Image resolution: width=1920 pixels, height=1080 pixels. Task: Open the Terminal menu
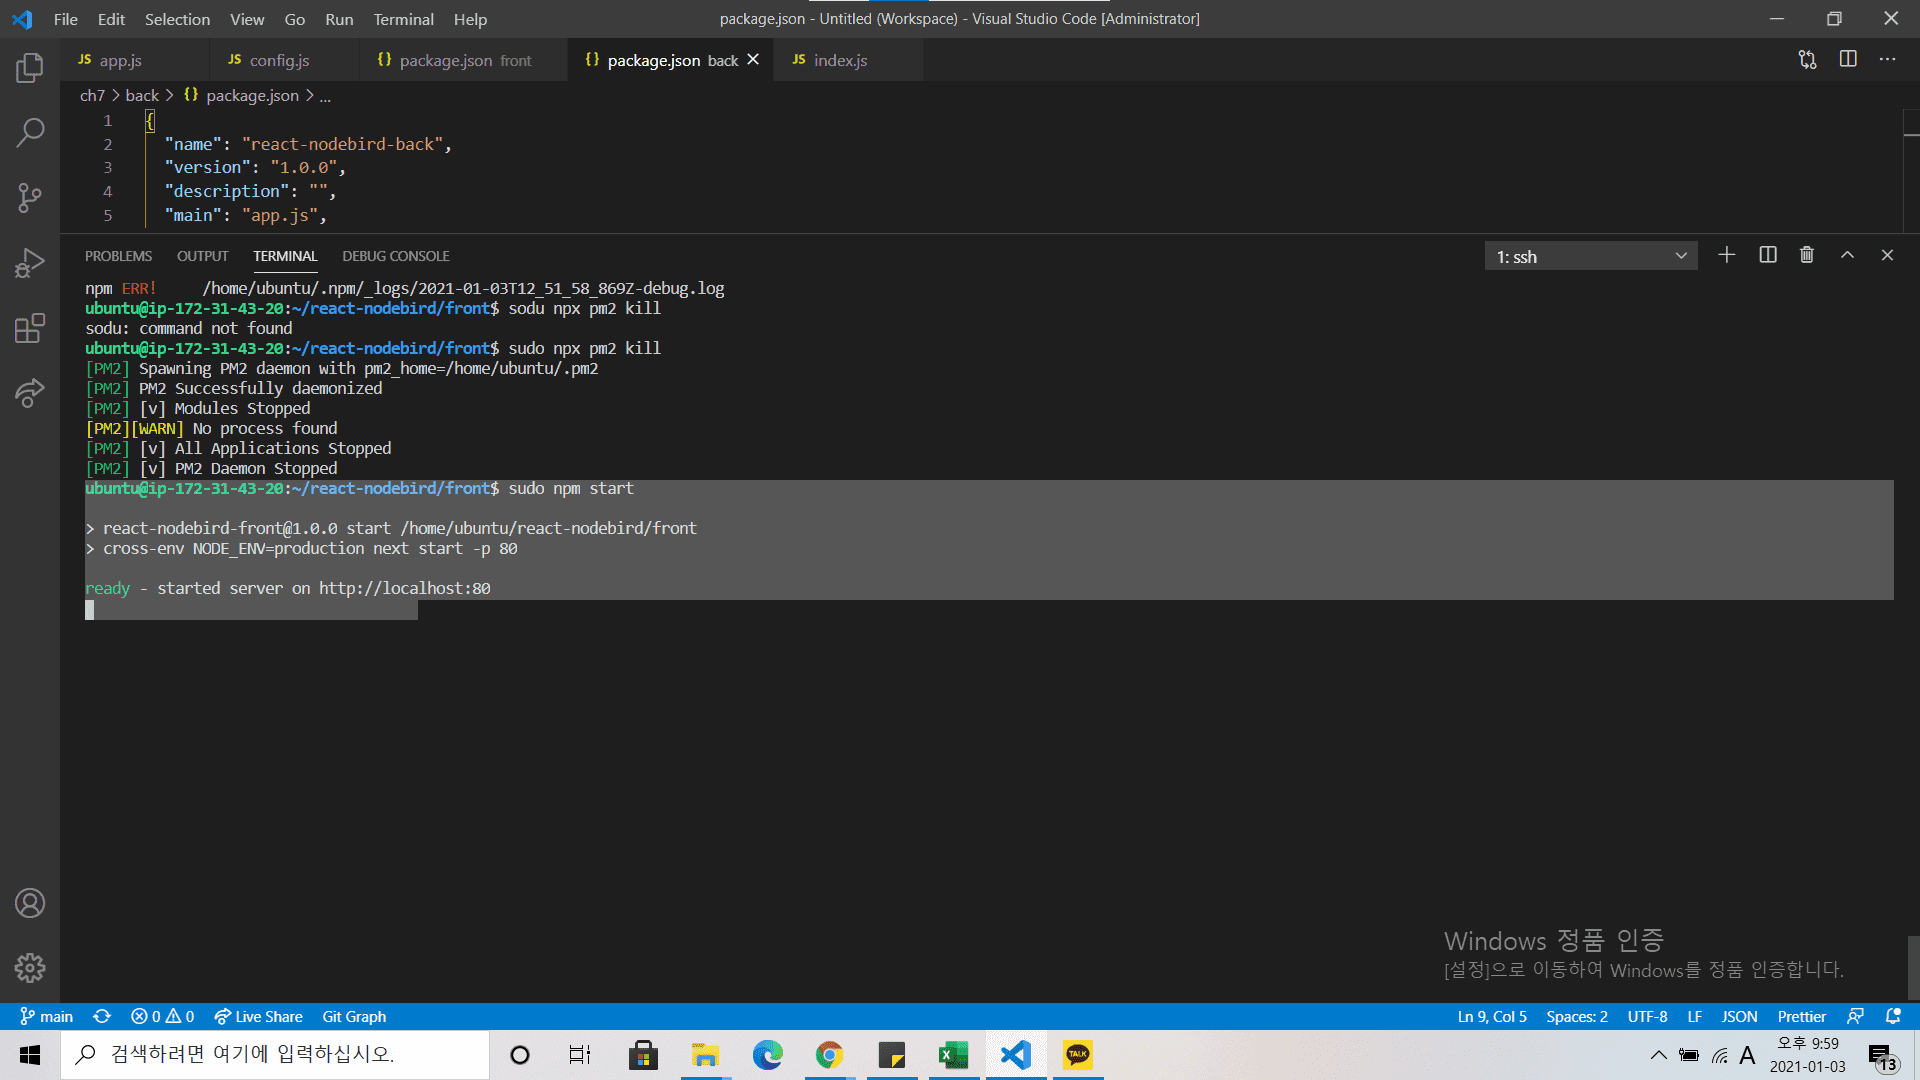pyautogui.click(x=403, y=19)
